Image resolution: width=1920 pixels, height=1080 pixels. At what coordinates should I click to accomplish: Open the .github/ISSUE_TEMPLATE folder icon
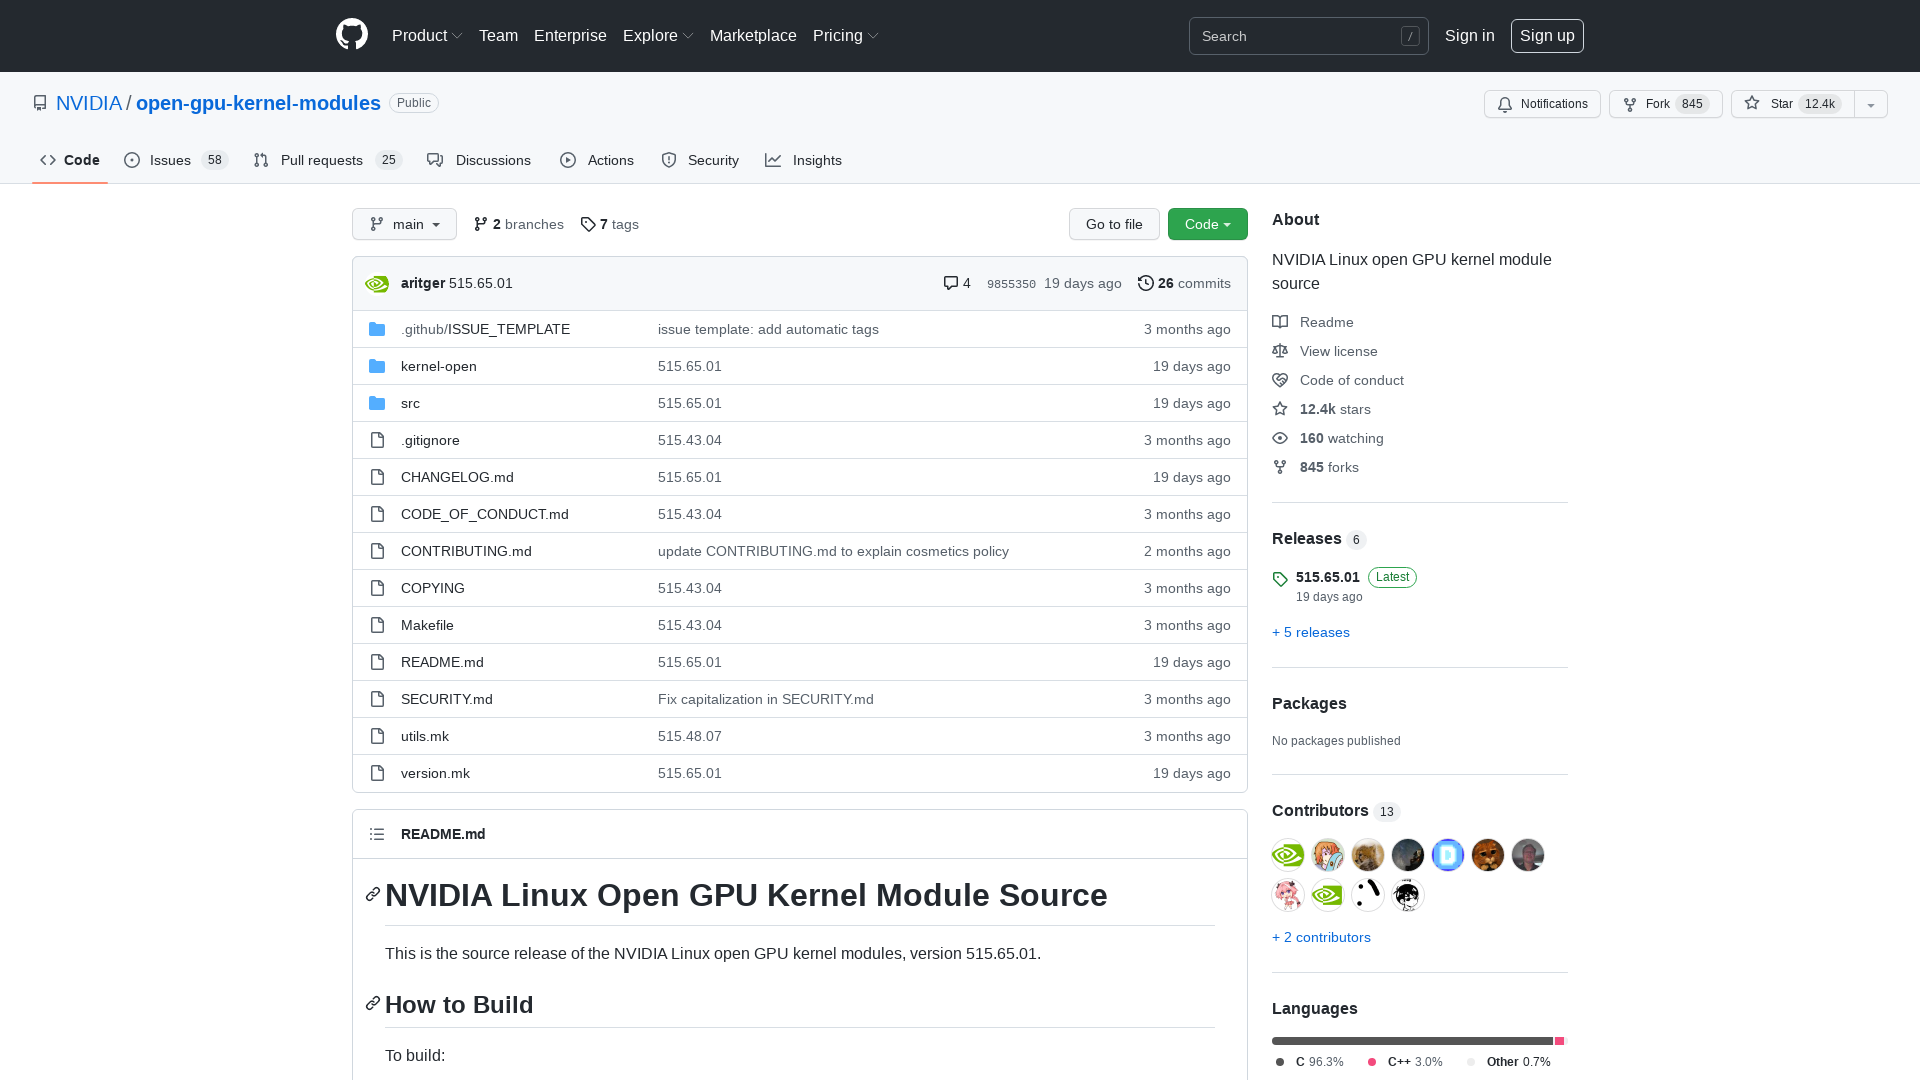[x=377, y=329]
